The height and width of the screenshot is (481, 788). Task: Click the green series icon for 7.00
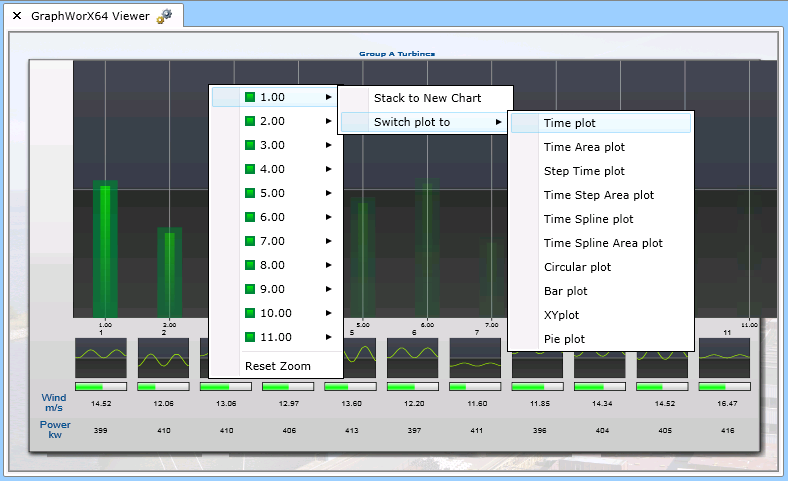click(x=251, y=241)
